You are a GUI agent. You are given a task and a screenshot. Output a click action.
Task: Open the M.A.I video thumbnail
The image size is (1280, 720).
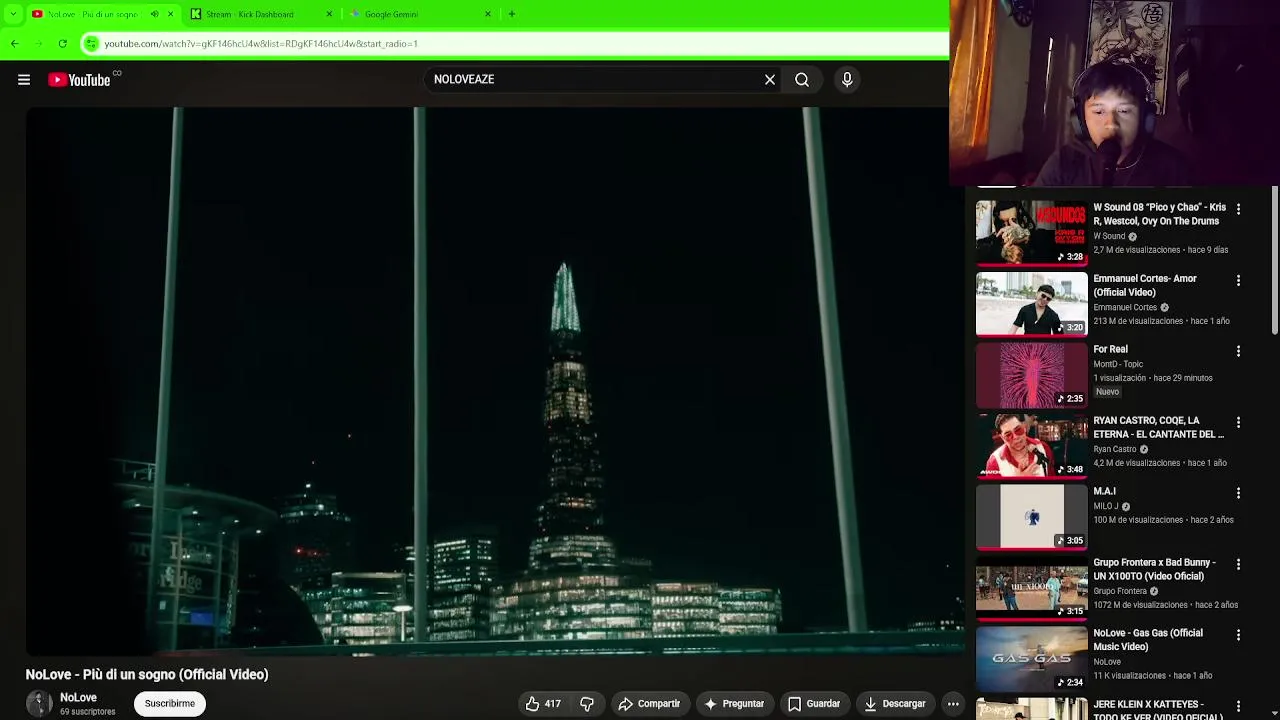[x=1031, y=516]
